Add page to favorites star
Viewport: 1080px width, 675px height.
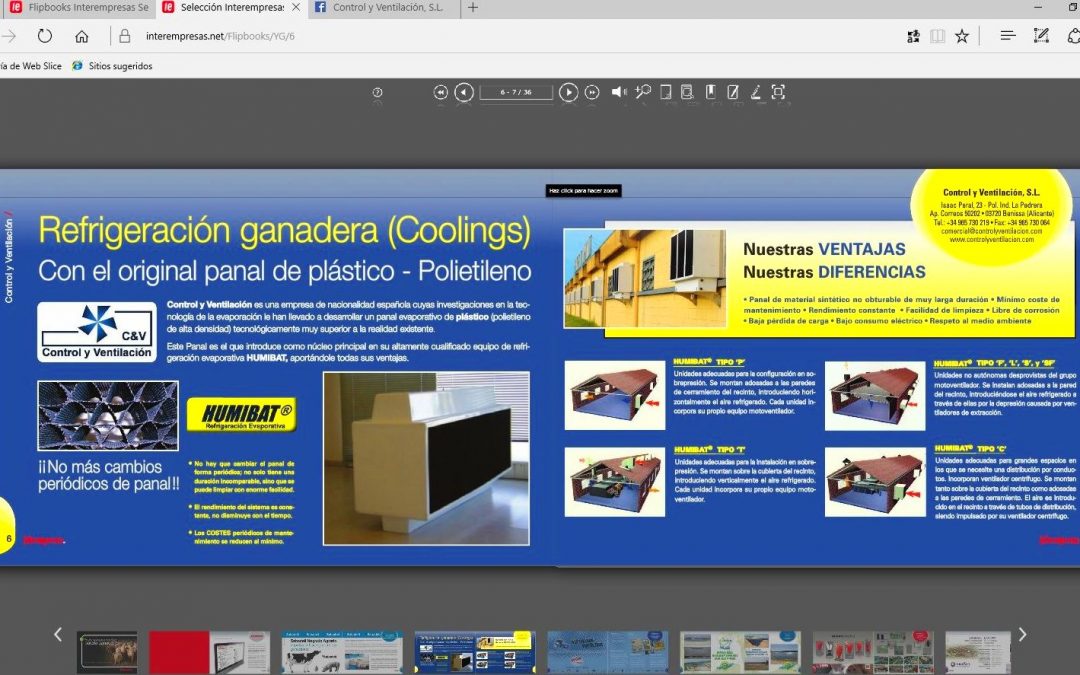(962, 37)
